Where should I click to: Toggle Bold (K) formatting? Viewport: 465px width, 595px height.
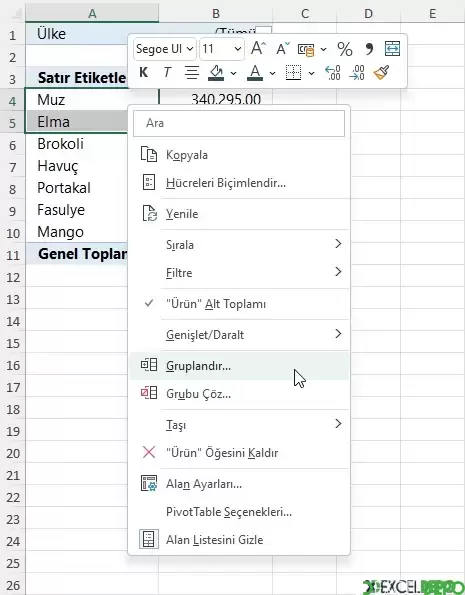[143, 72]
